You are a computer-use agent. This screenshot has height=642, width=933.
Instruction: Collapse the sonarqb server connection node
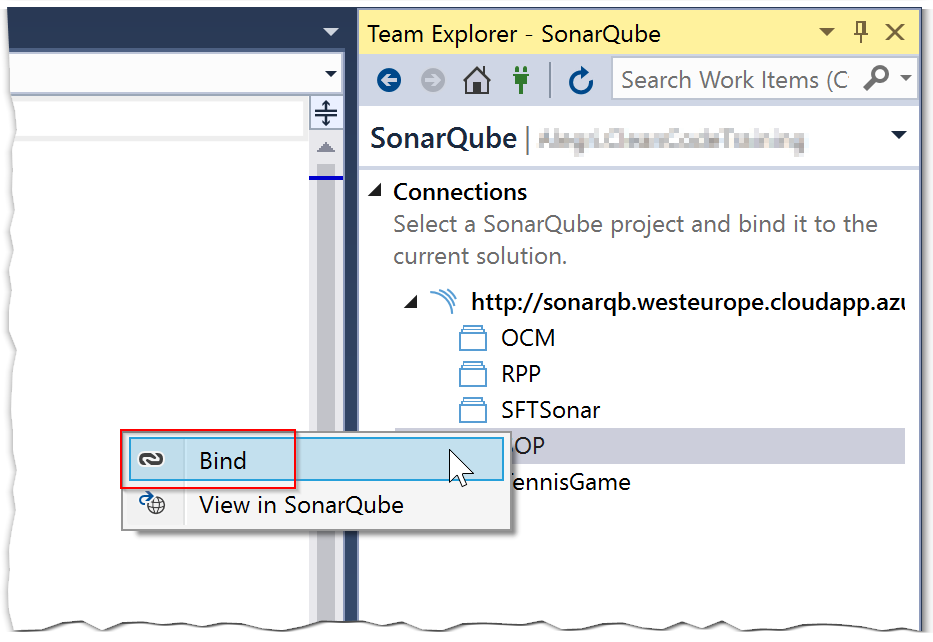point(412,301)
